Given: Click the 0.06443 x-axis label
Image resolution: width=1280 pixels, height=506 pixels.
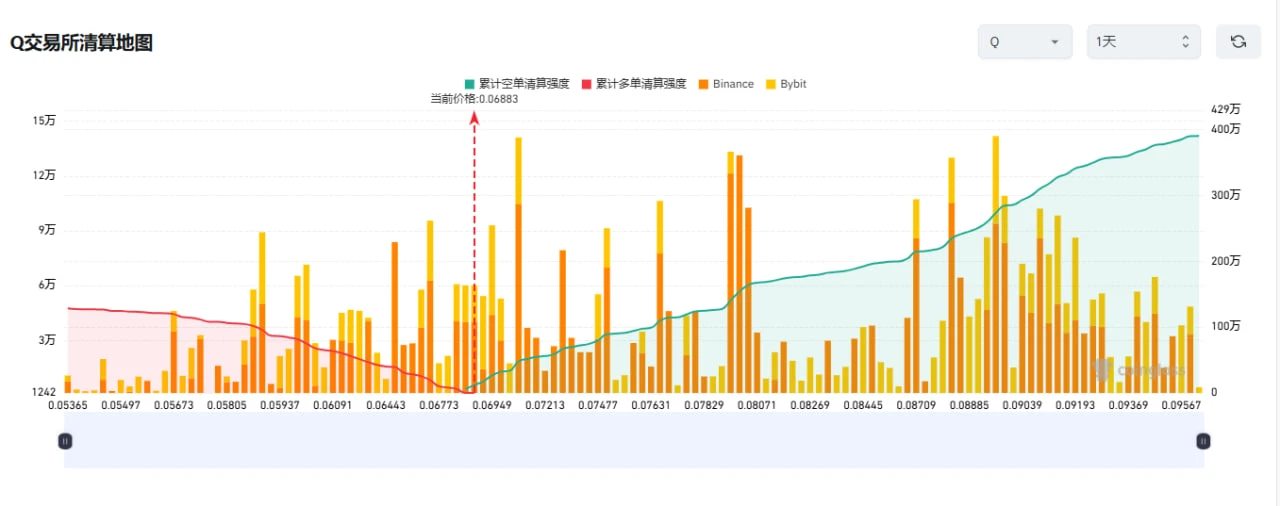Looking at the screenshot, I should (x=386, y=405).
